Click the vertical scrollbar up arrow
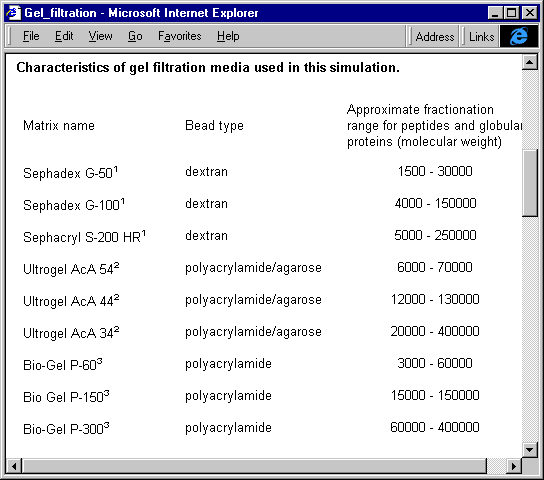Viewport: 544px width, 480px height. coord(529,62)
